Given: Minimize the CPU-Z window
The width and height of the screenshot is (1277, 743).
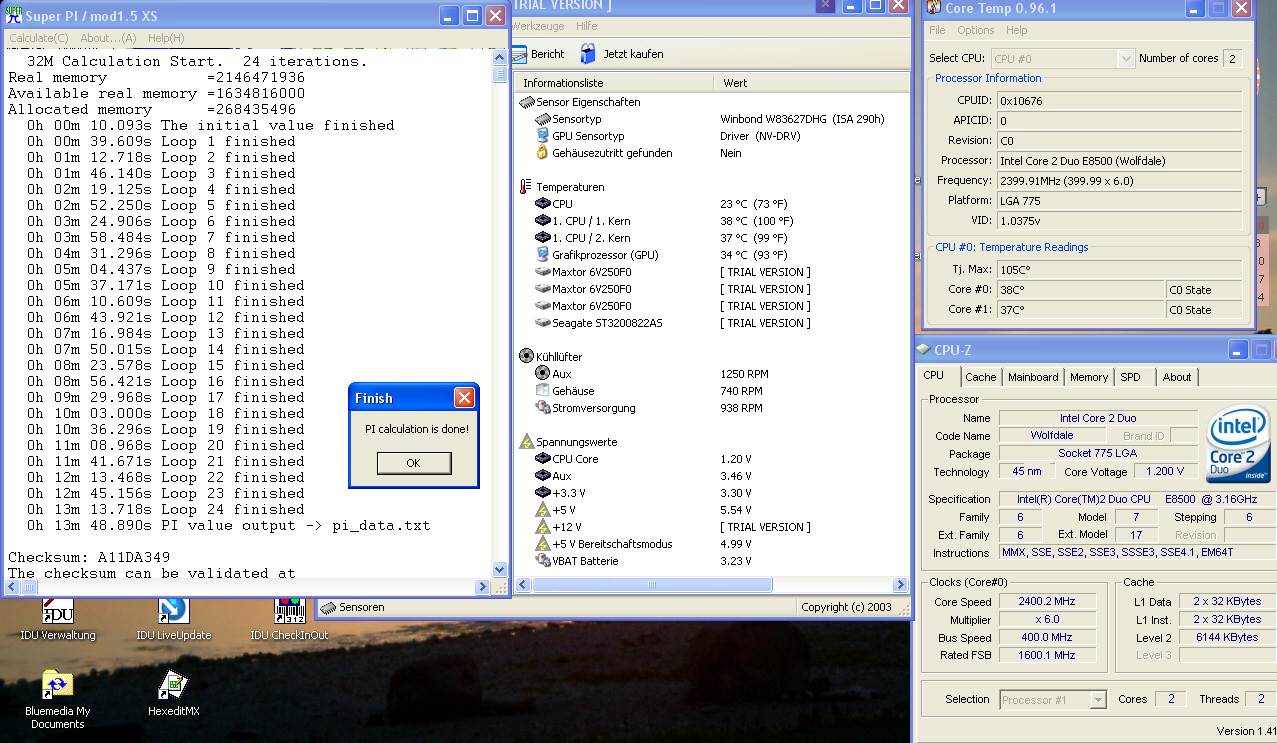Looking at the screenshot, I should (1239, 350).
